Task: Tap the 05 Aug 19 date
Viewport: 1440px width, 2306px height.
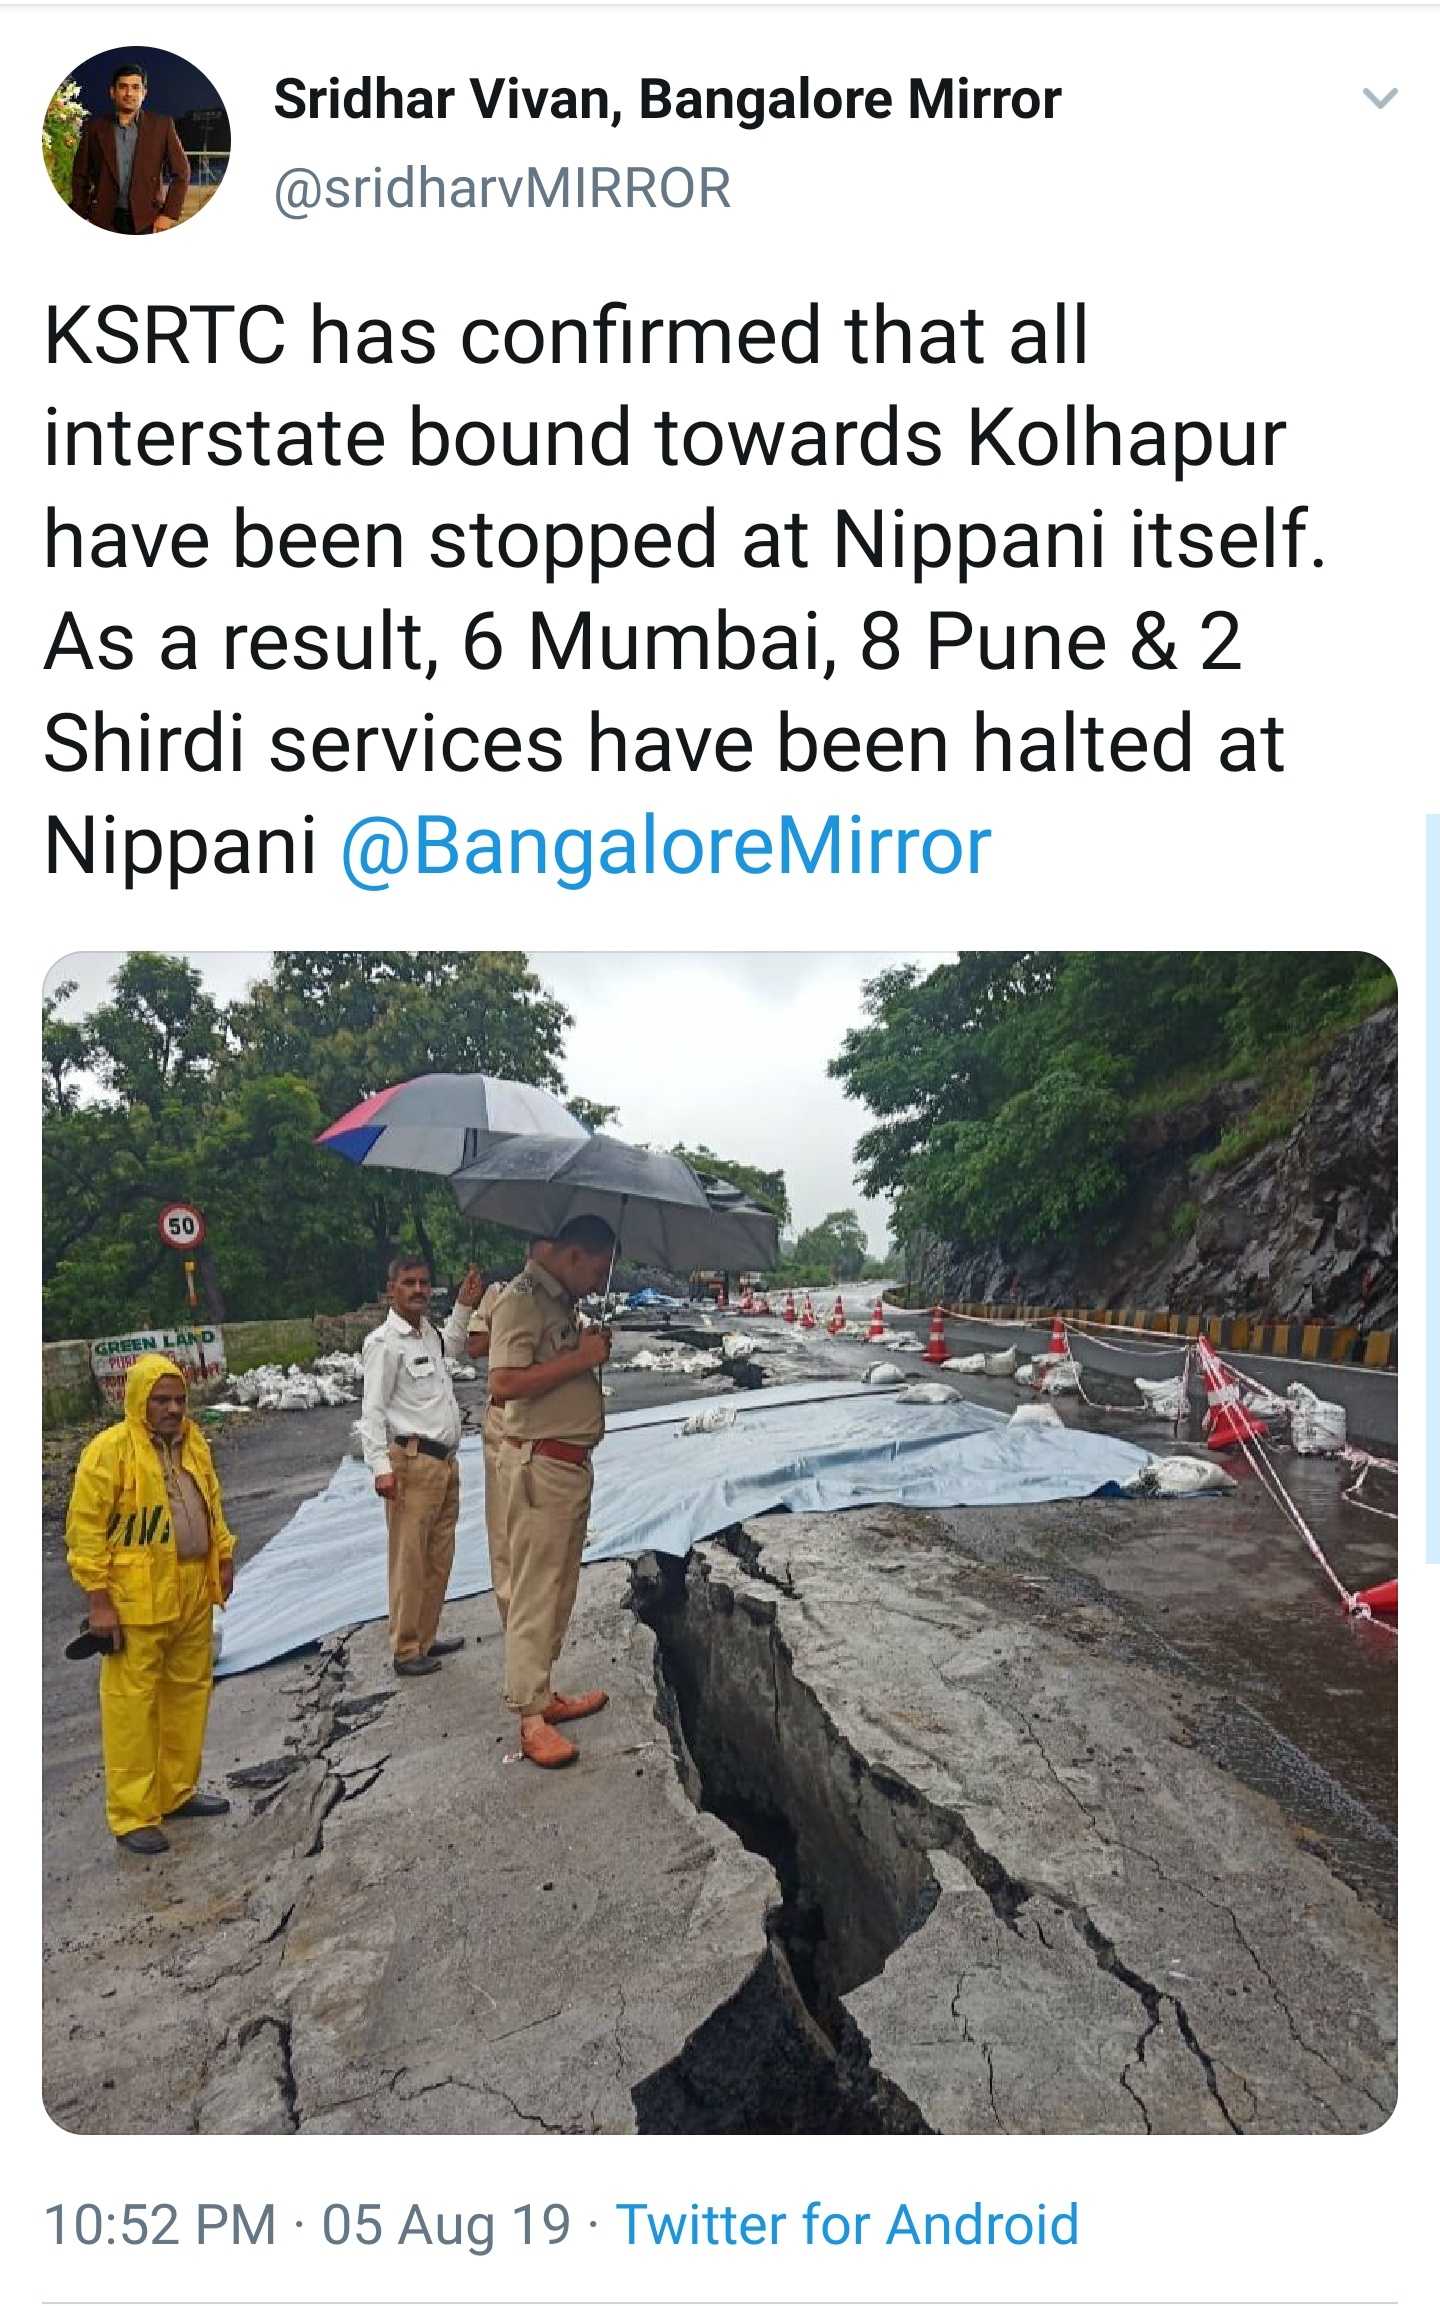Action: pyautogui.click(x=446, y=2226)
